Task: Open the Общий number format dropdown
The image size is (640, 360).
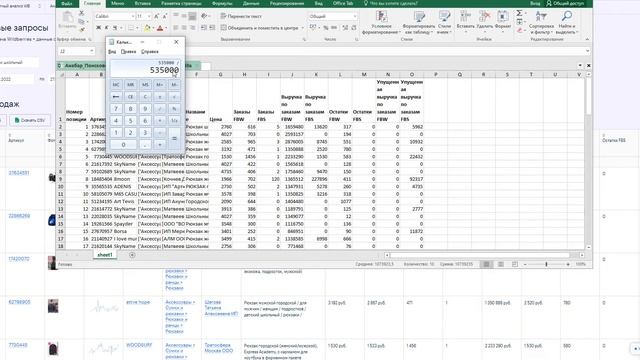Action: pos(354,16)
